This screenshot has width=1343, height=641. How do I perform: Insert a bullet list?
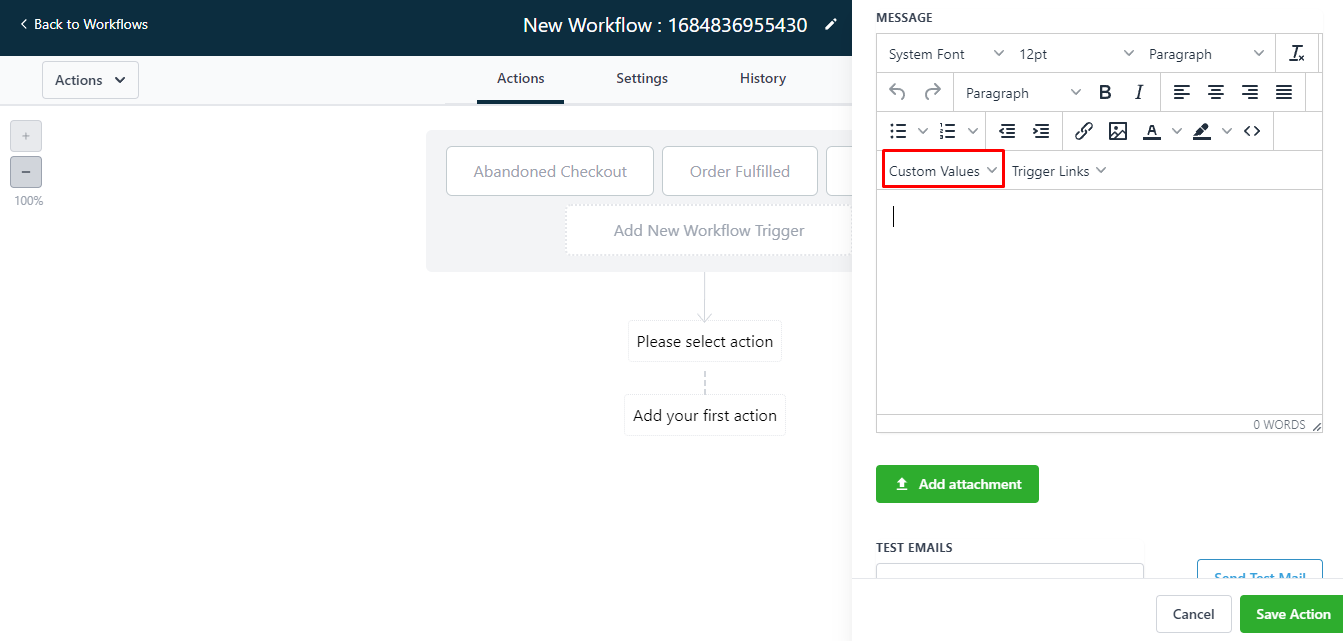[898, 131]
